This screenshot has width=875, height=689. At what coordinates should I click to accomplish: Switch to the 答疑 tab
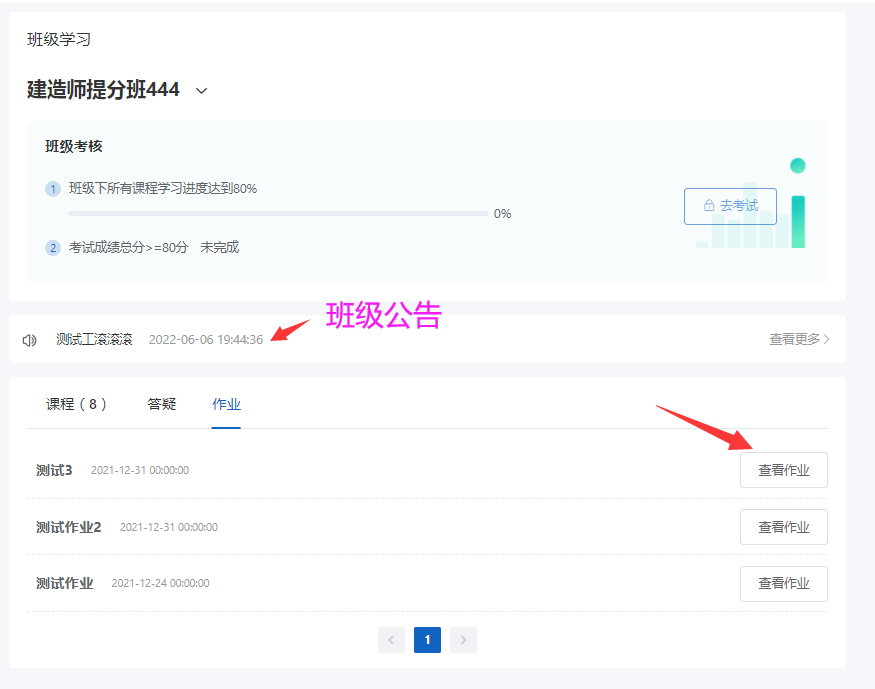[x=162, y=404]
